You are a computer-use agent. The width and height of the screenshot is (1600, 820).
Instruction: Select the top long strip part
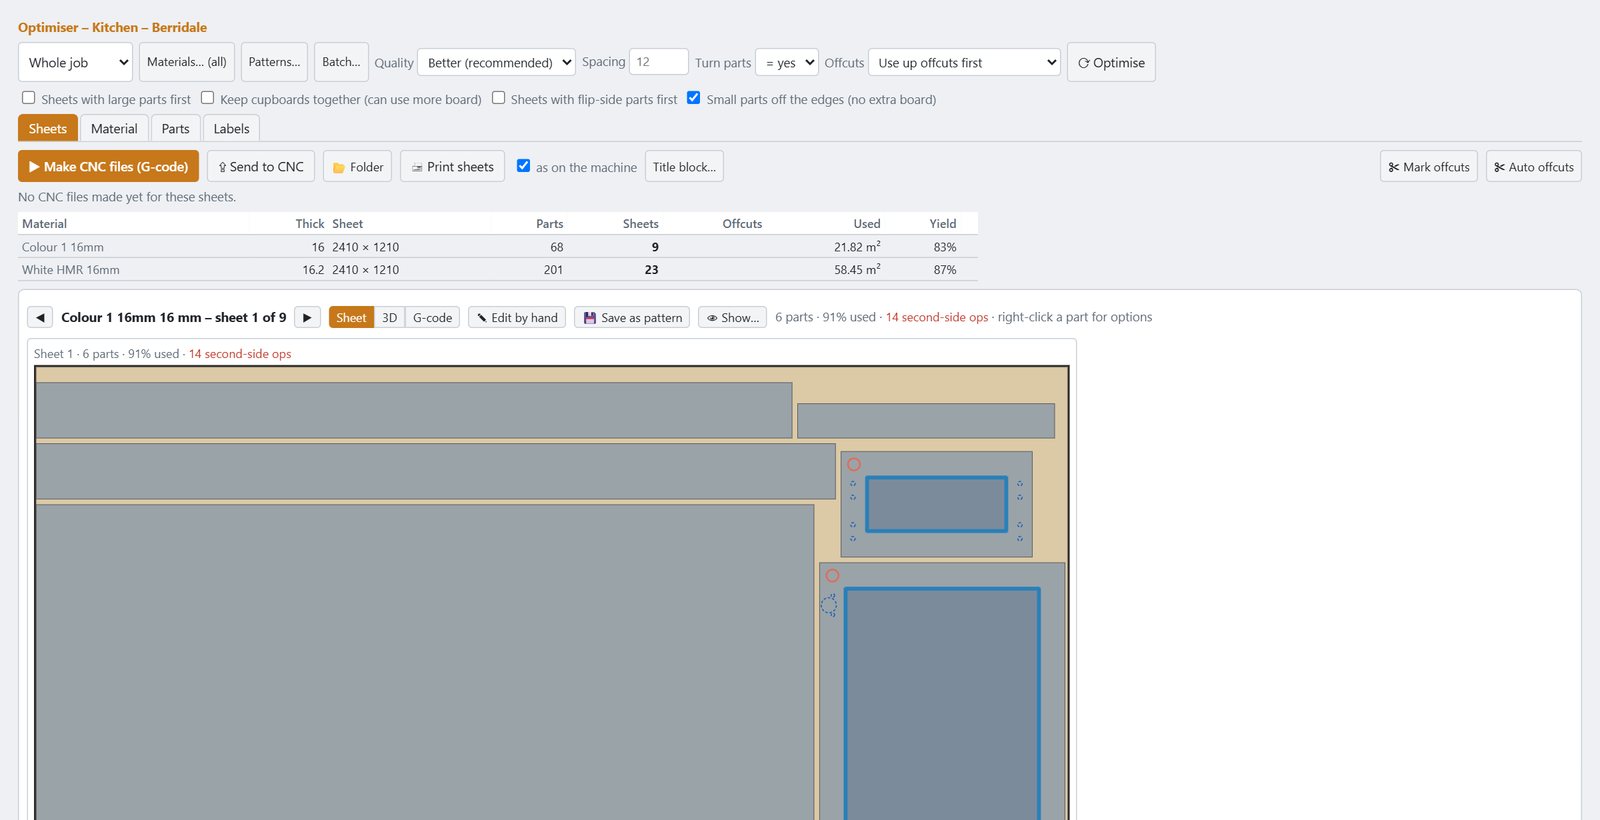tap(414, 410)
